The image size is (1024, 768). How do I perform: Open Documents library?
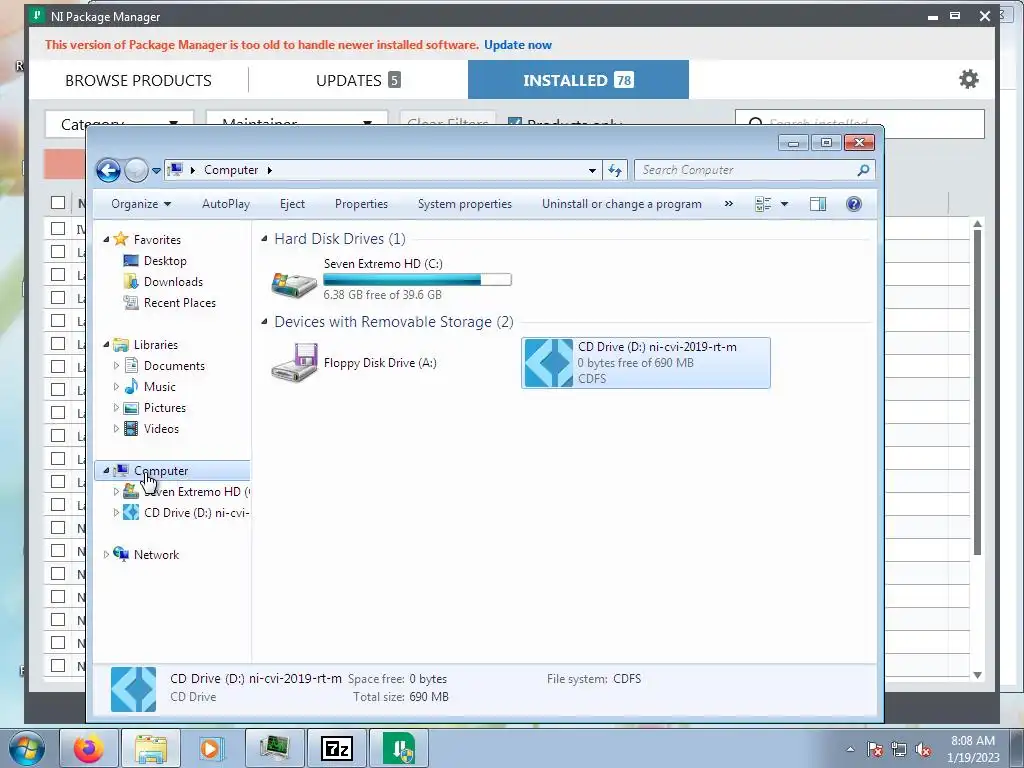tap(174, 366)
